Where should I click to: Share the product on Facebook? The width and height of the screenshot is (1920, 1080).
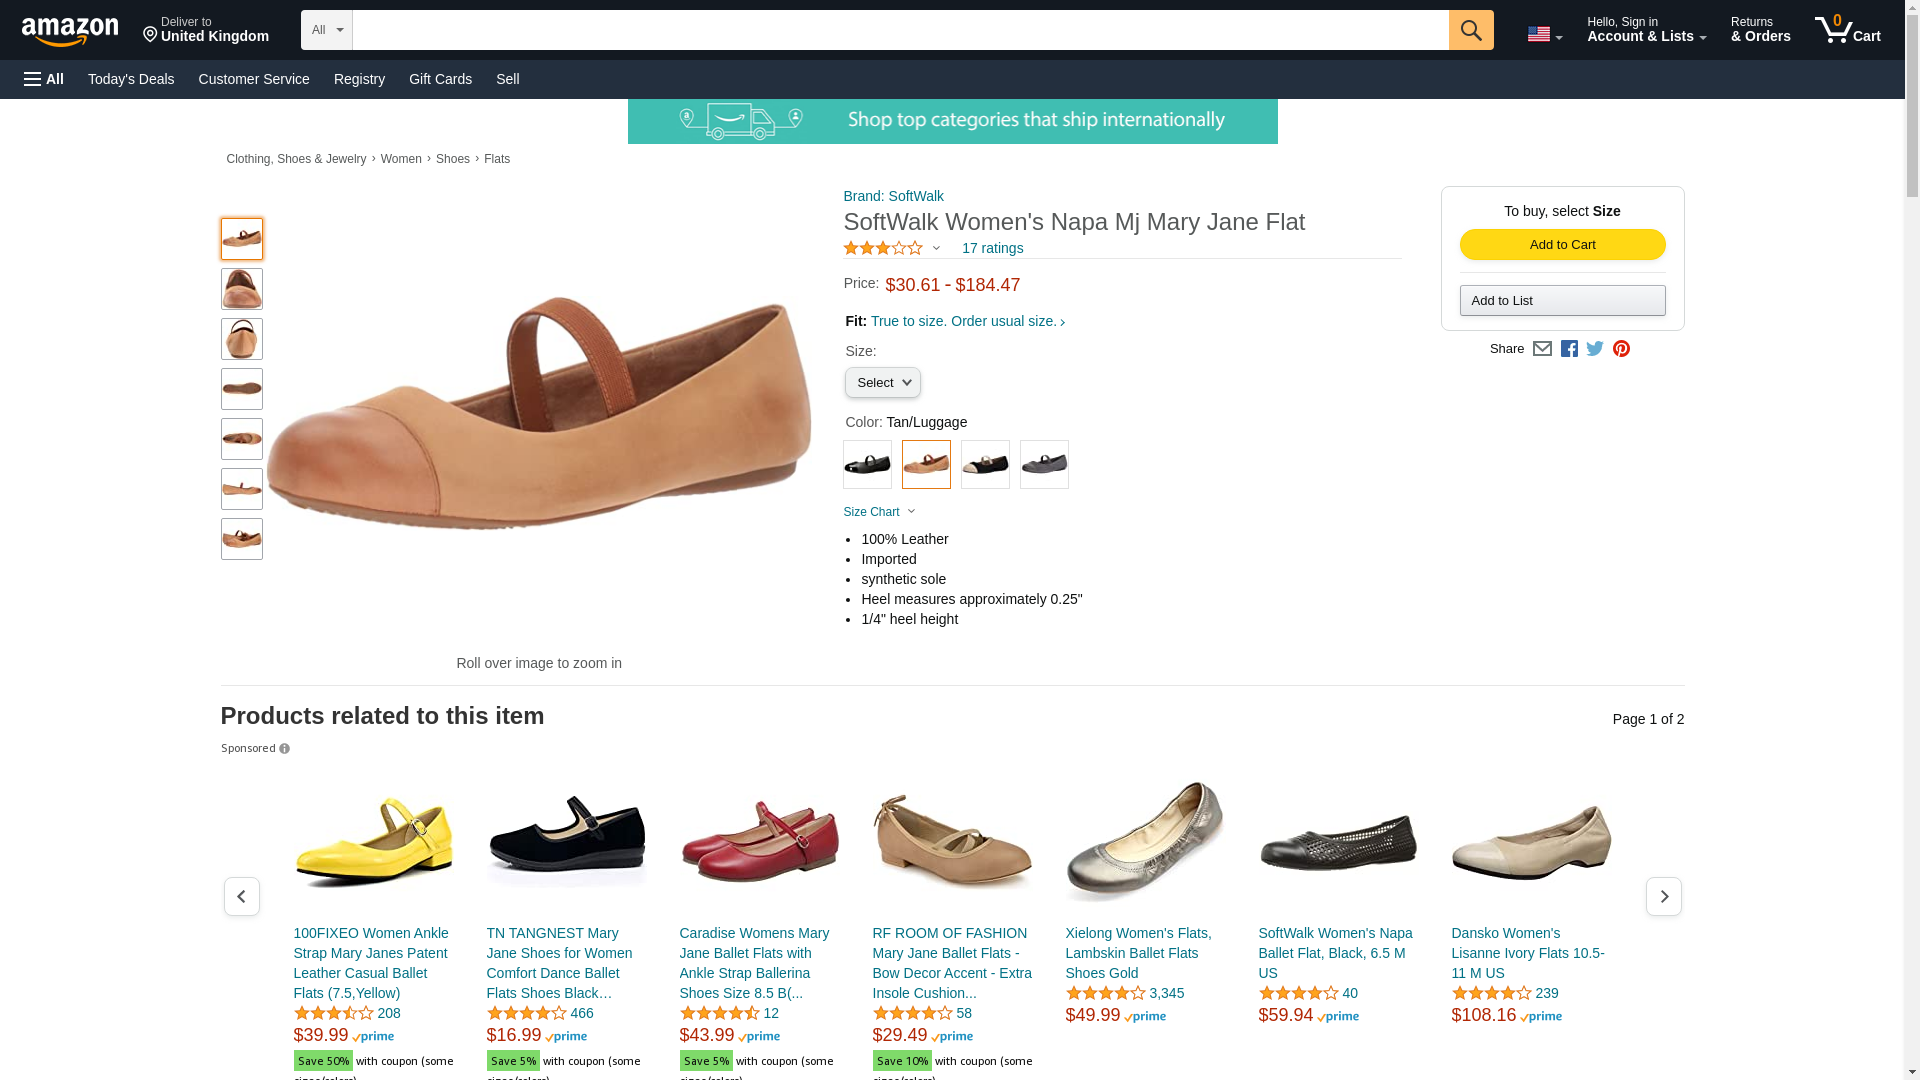coord(1569,349)
